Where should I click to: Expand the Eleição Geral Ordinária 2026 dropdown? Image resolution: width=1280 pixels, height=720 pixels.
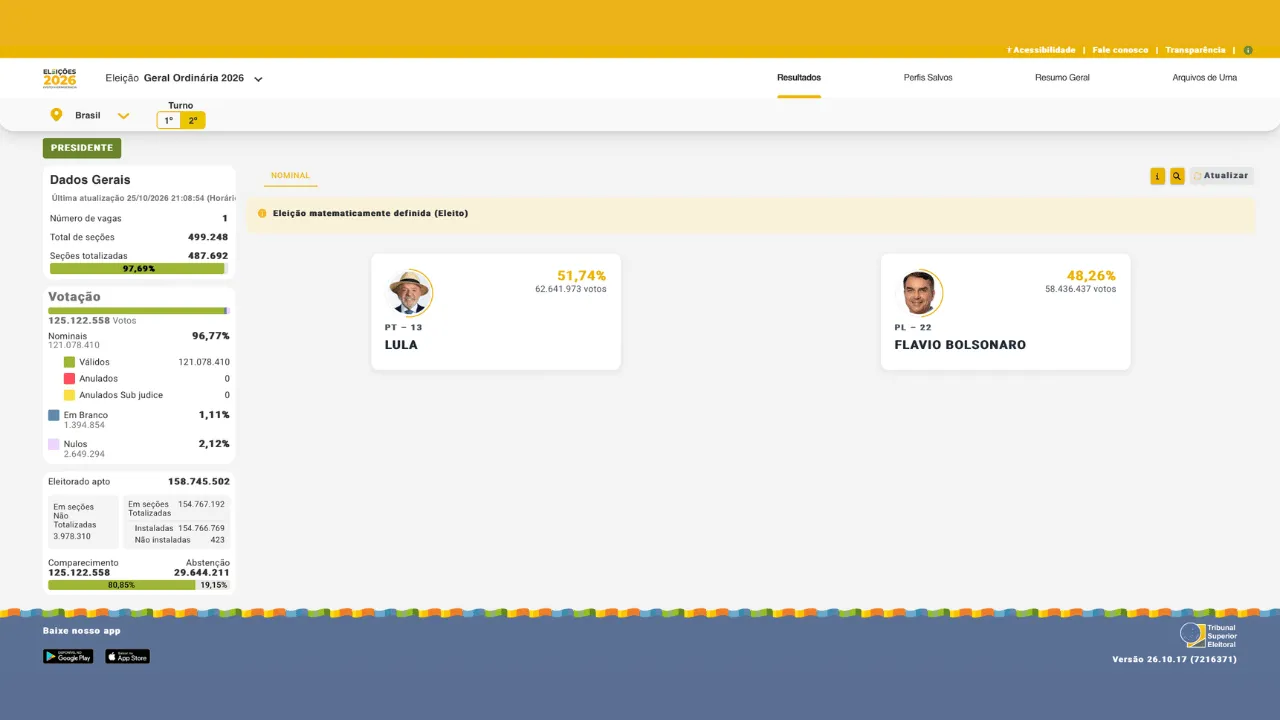tap(258, 79)
